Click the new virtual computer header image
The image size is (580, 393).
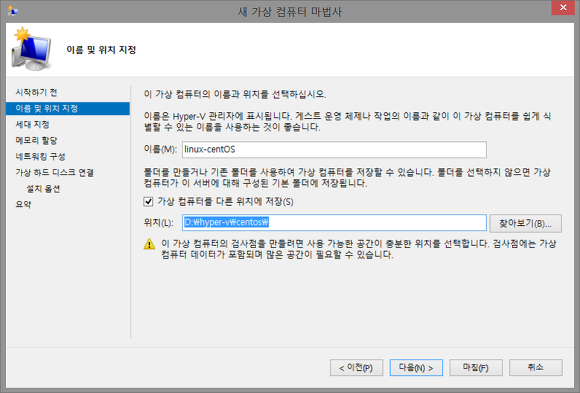click(x=31, y=49)
